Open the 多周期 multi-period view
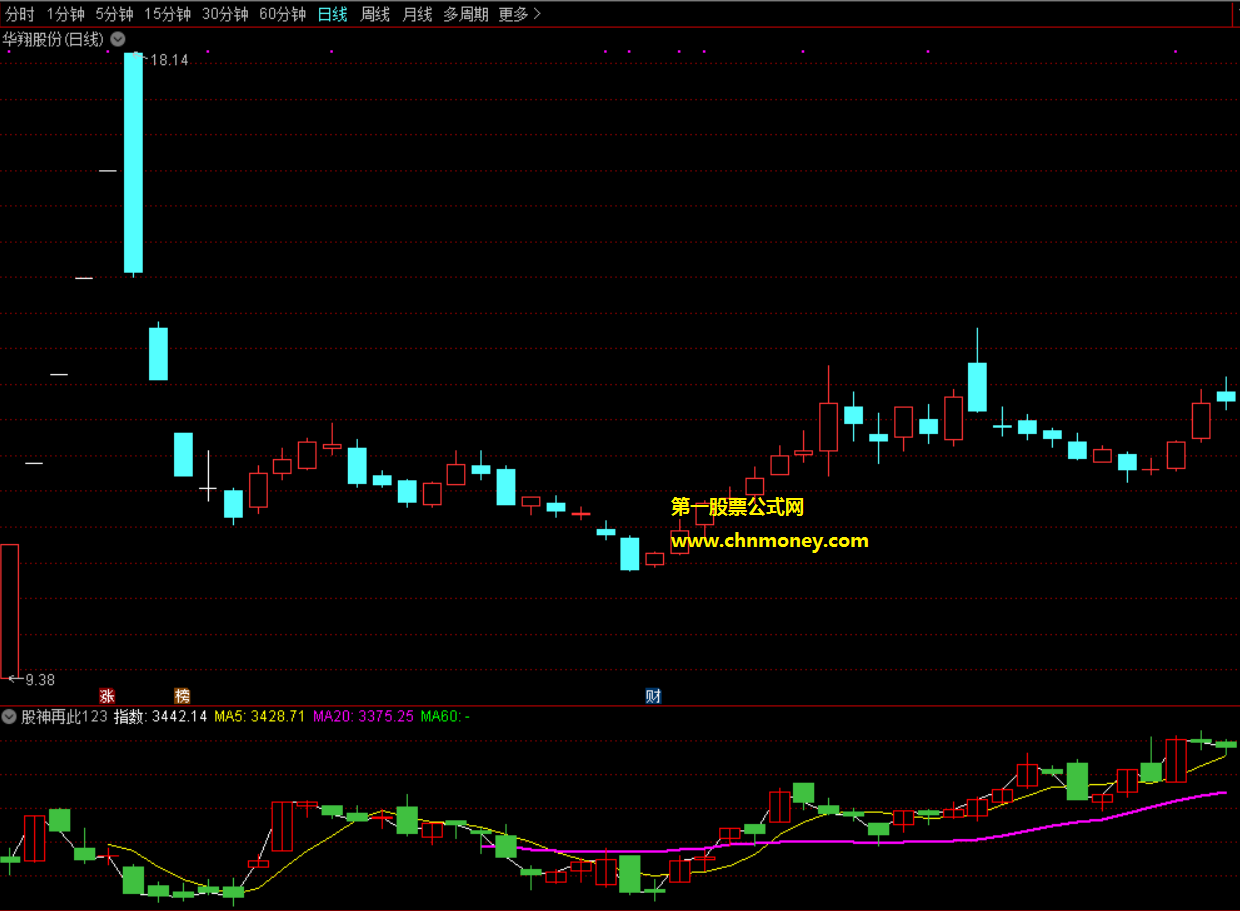Viewport: 1240px width, 911px height. (x=466, y=14)
